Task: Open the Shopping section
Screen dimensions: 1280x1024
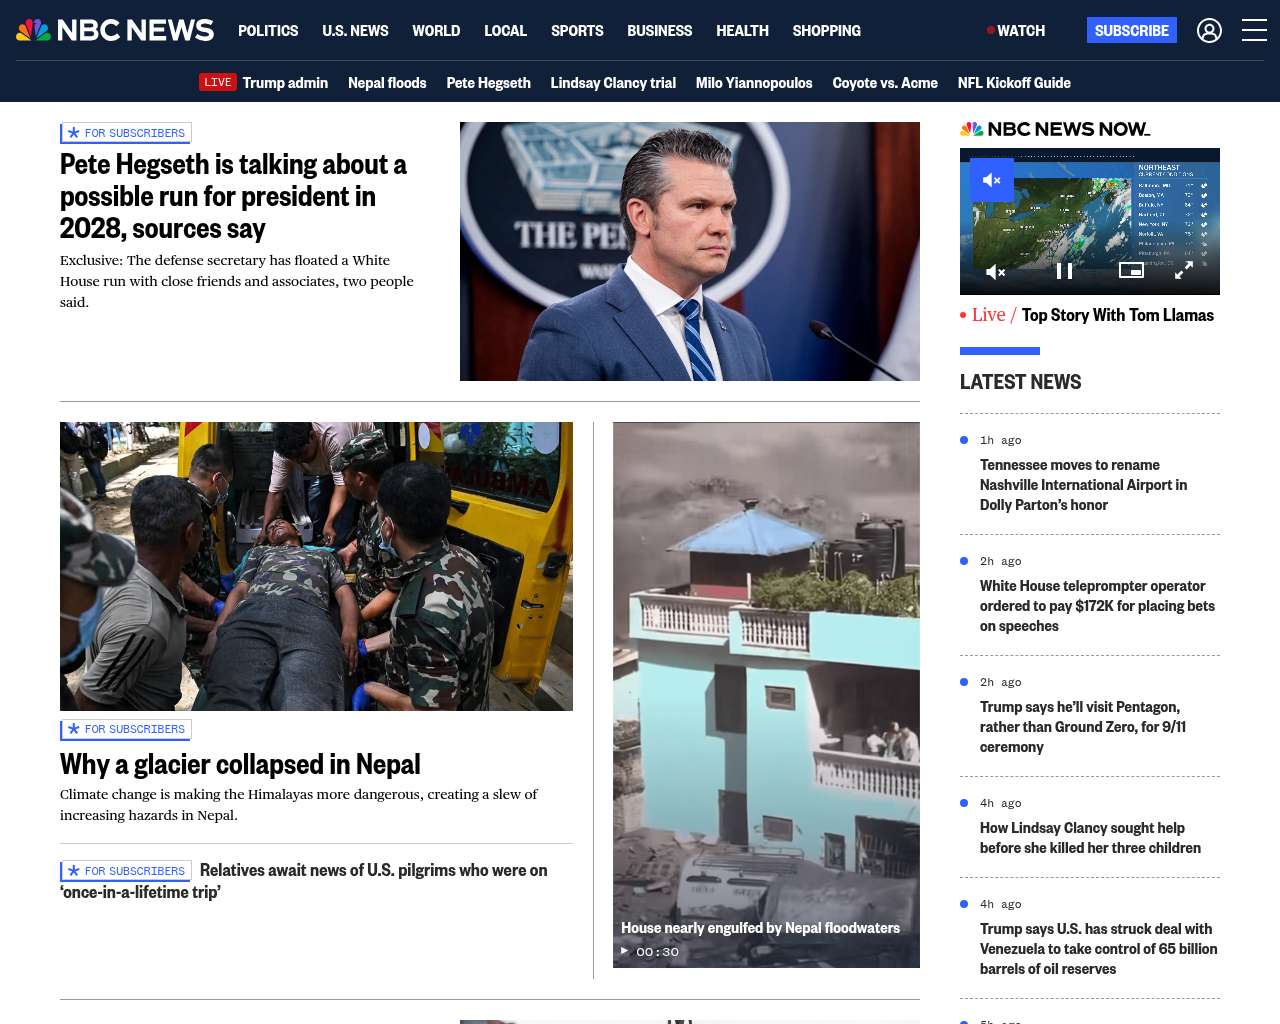Action: (826, 31)
